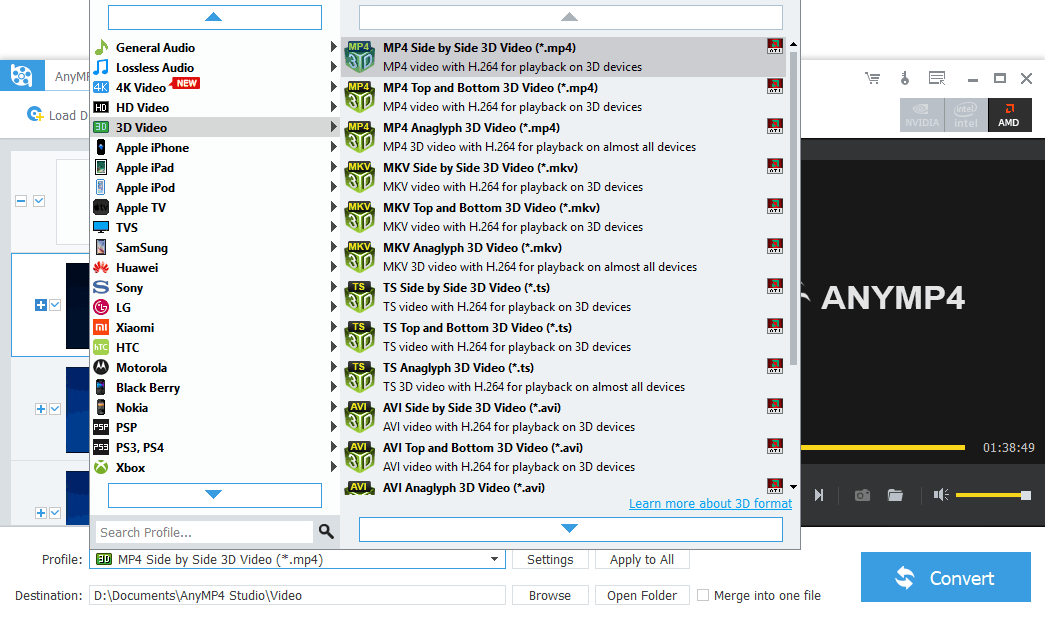Open the Profile dropdown arrow
The image size is (1045, 630).
(495, 559)
